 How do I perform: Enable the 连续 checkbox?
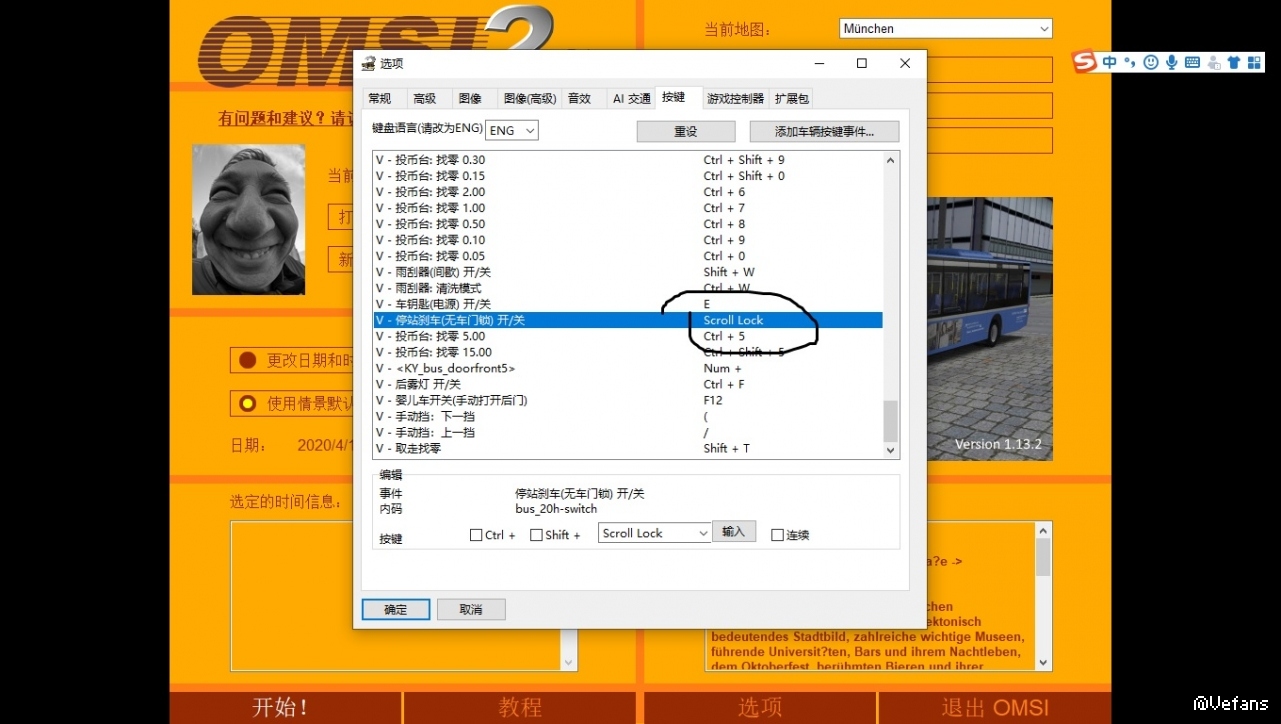(x=777, y=535)
